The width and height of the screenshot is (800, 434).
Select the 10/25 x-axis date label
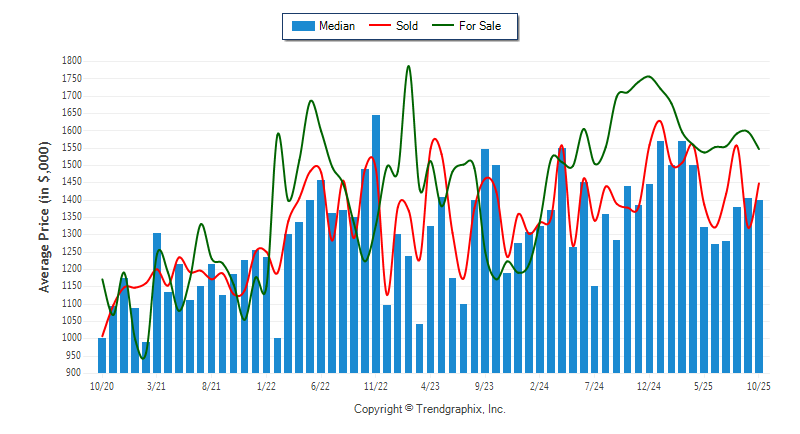[x=759, y=385]
